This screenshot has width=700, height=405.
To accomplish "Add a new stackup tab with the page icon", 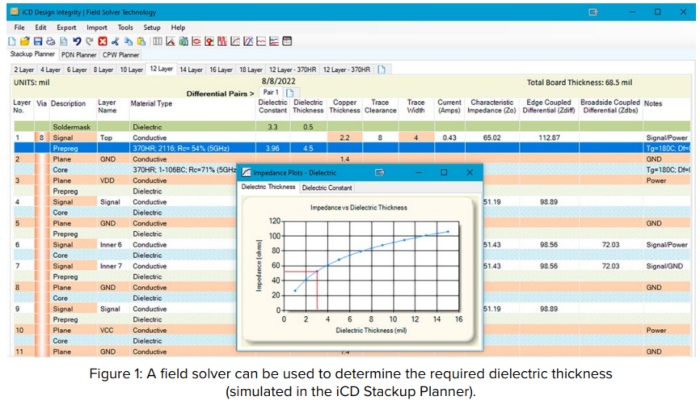I will coord(382,69).
